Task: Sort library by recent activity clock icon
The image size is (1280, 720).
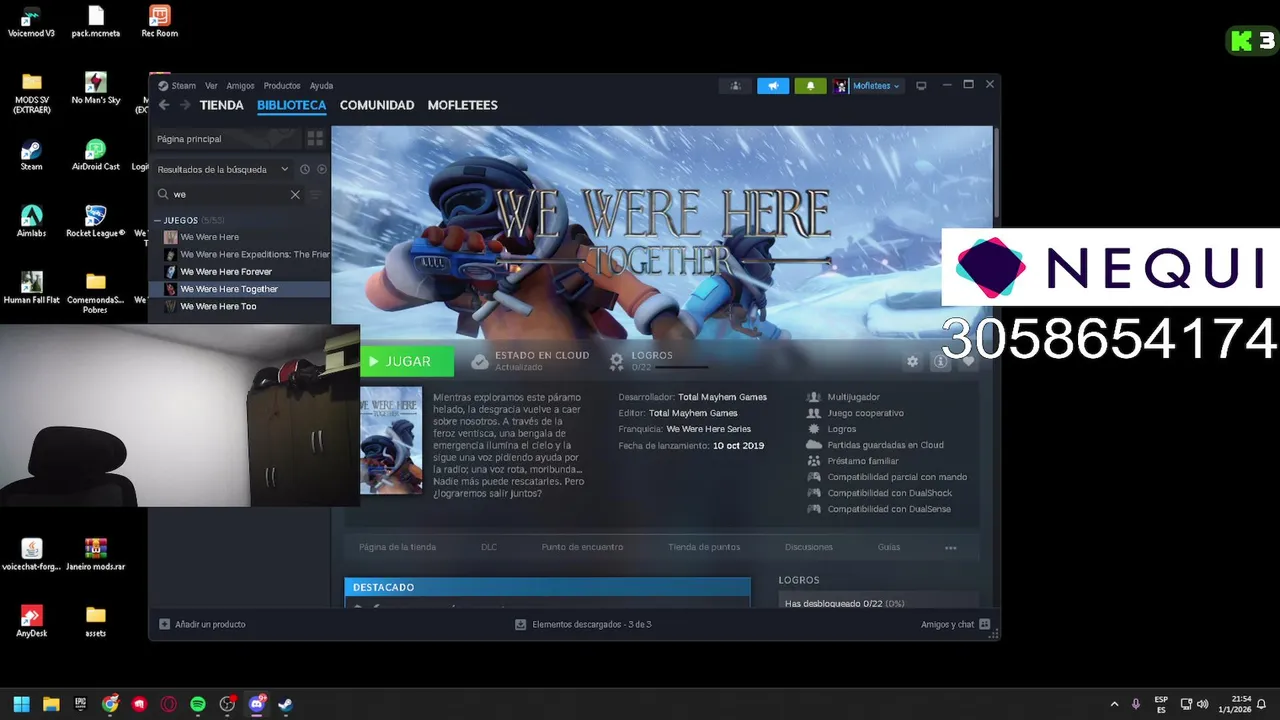Action: coord(305,169)
